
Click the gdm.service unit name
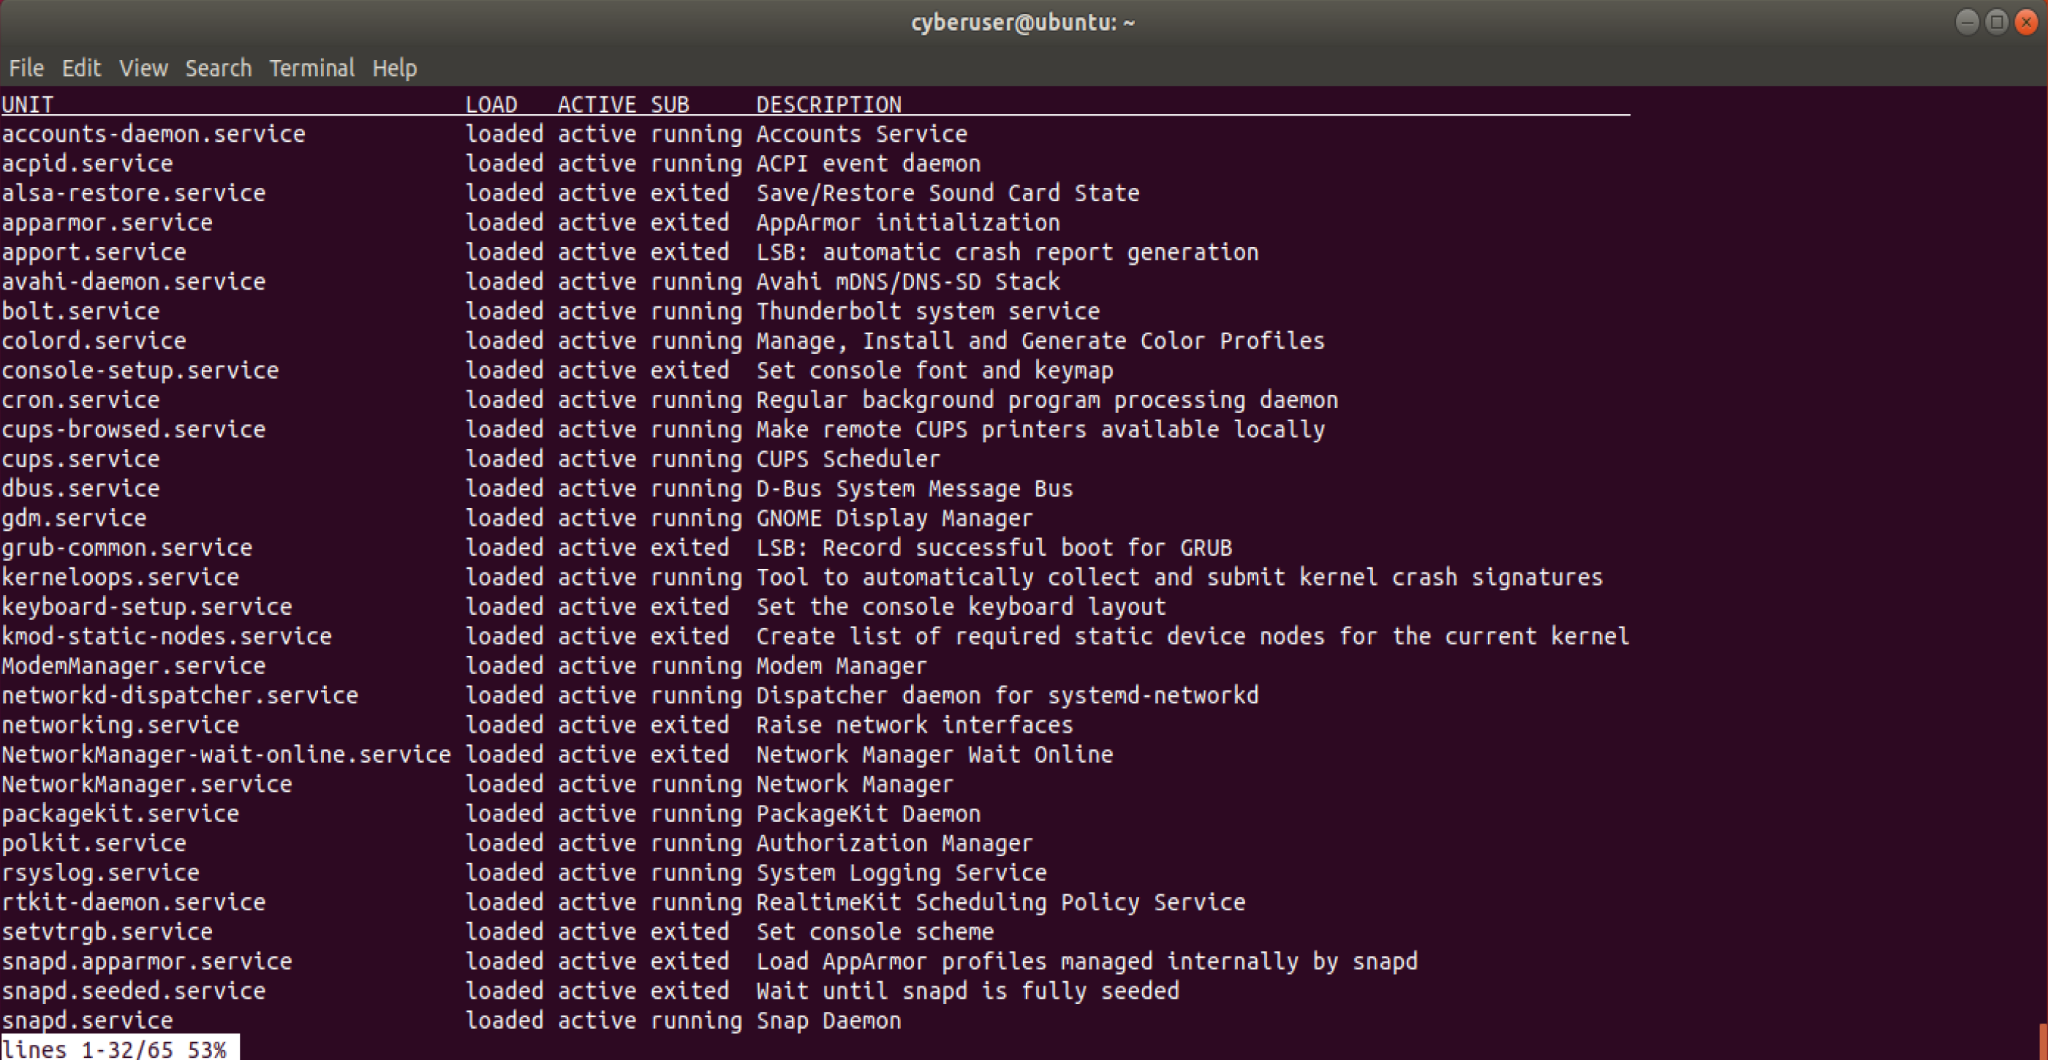coord(74,518)
